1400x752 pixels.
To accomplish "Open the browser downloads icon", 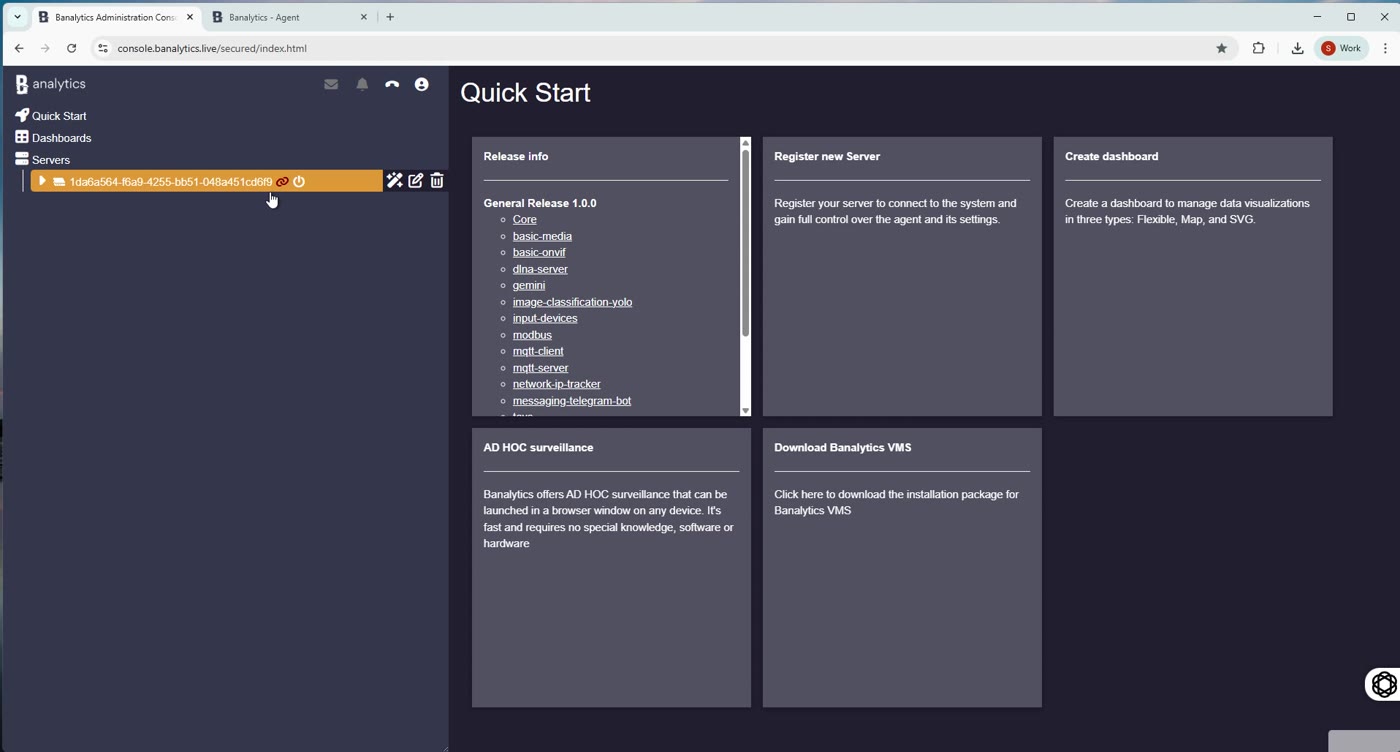I will [x=1297, y=48].
